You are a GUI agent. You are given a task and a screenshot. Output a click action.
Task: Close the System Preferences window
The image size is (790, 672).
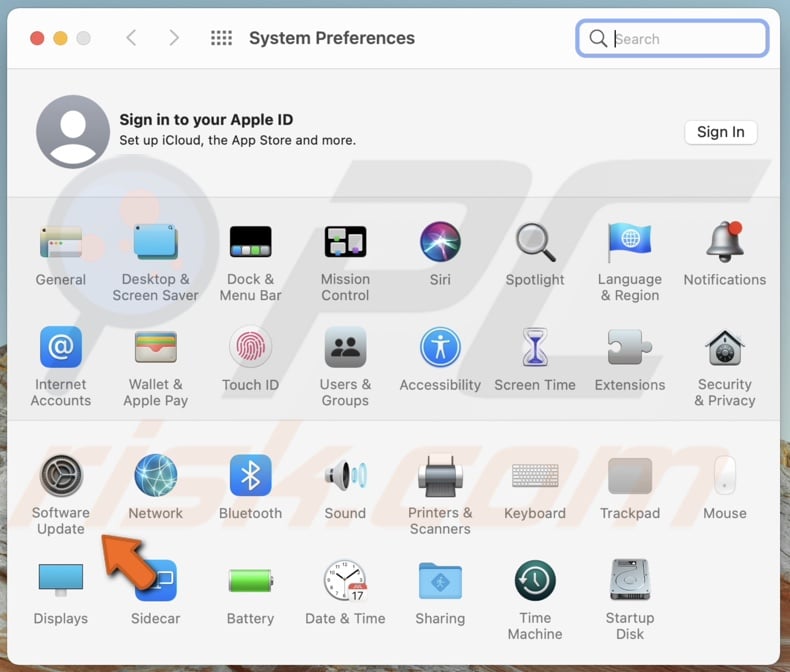(37, 38)
